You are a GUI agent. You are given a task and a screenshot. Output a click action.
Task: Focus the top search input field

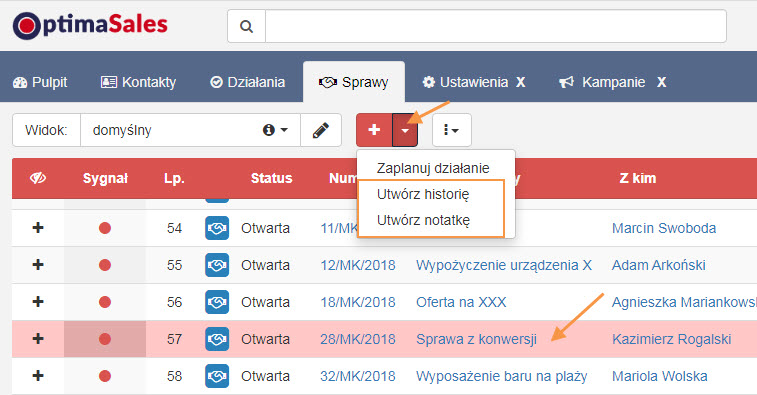point(496,26)
